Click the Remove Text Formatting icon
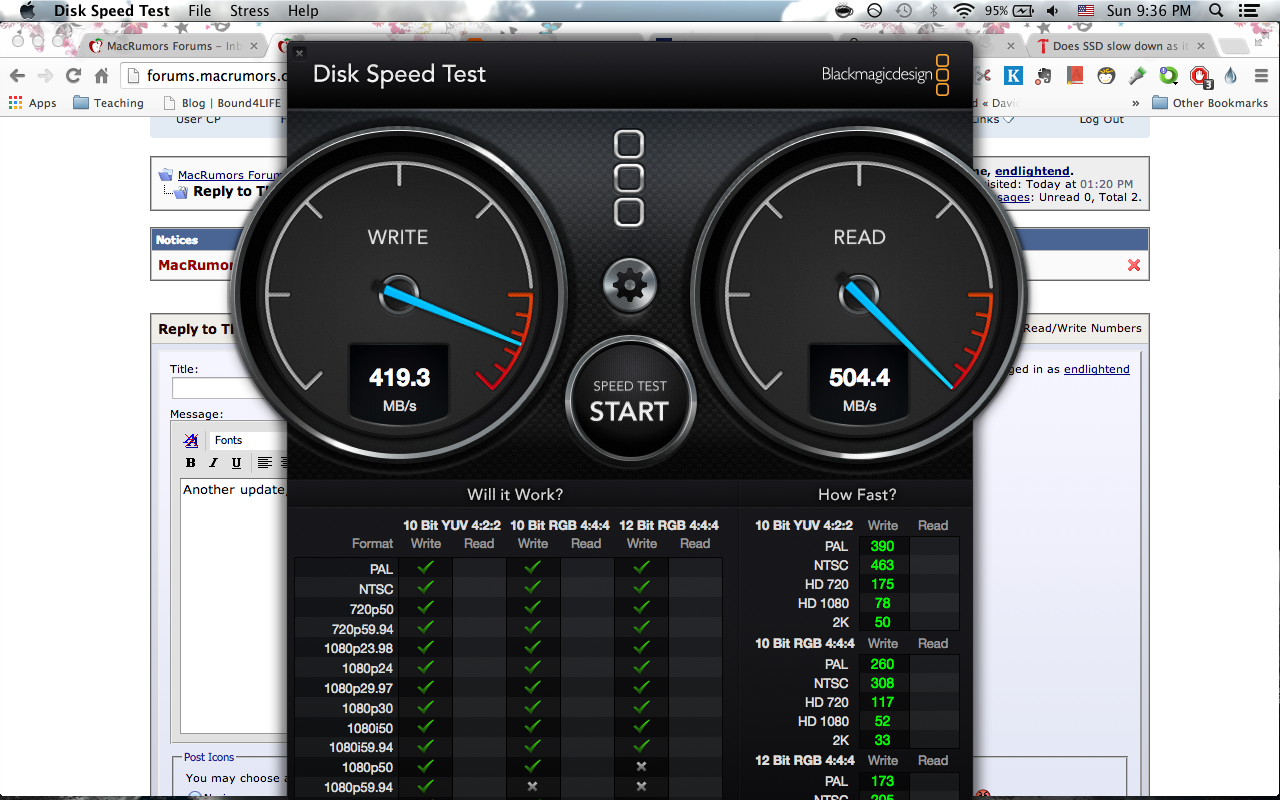 click(191, 440)
